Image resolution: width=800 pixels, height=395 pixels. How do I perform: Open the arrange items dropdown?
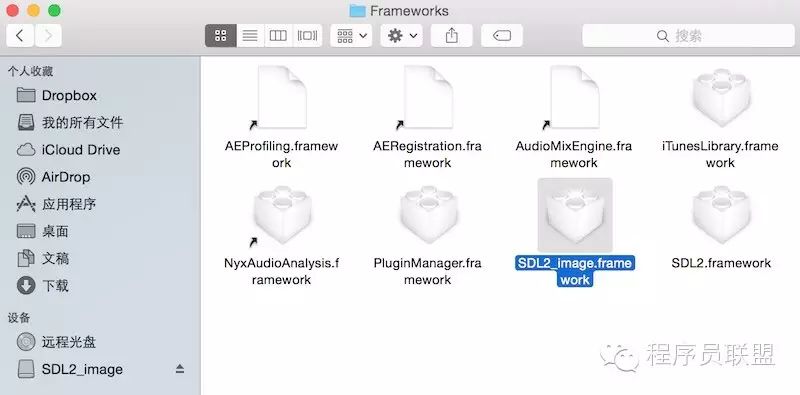(351, 35)
